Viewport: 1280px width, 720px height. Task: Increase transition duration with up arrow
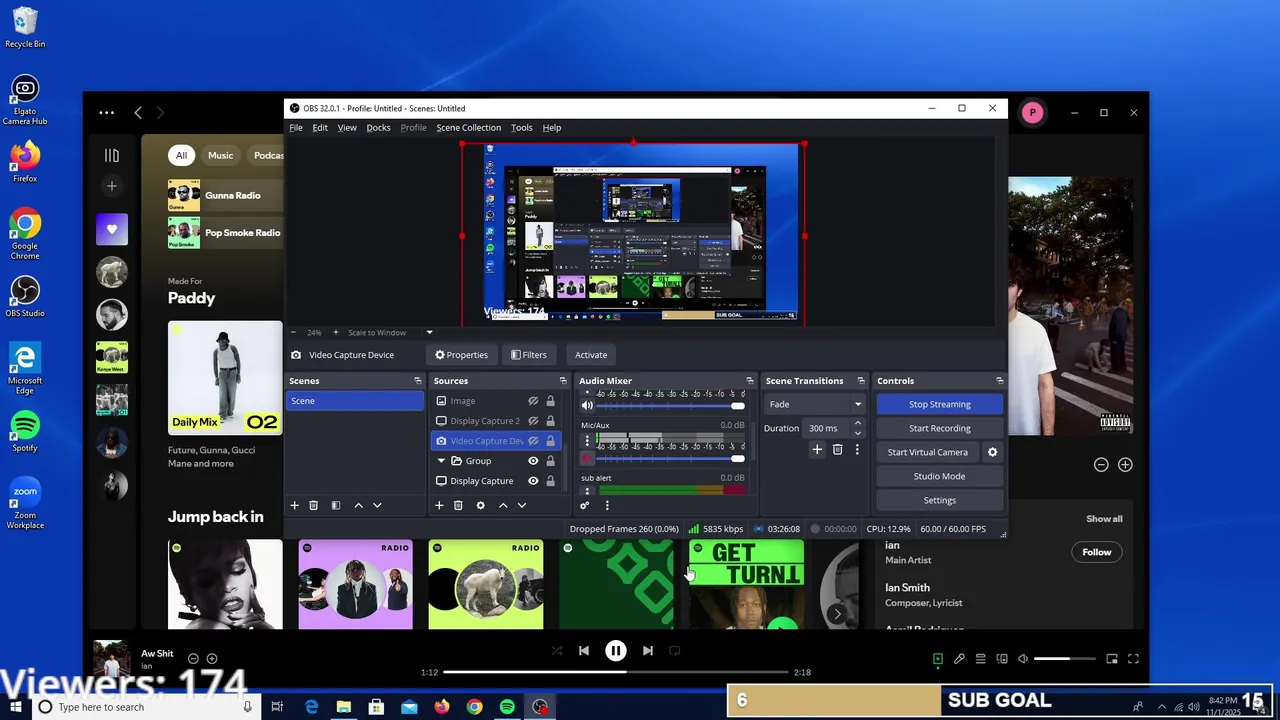coord(857,424)
